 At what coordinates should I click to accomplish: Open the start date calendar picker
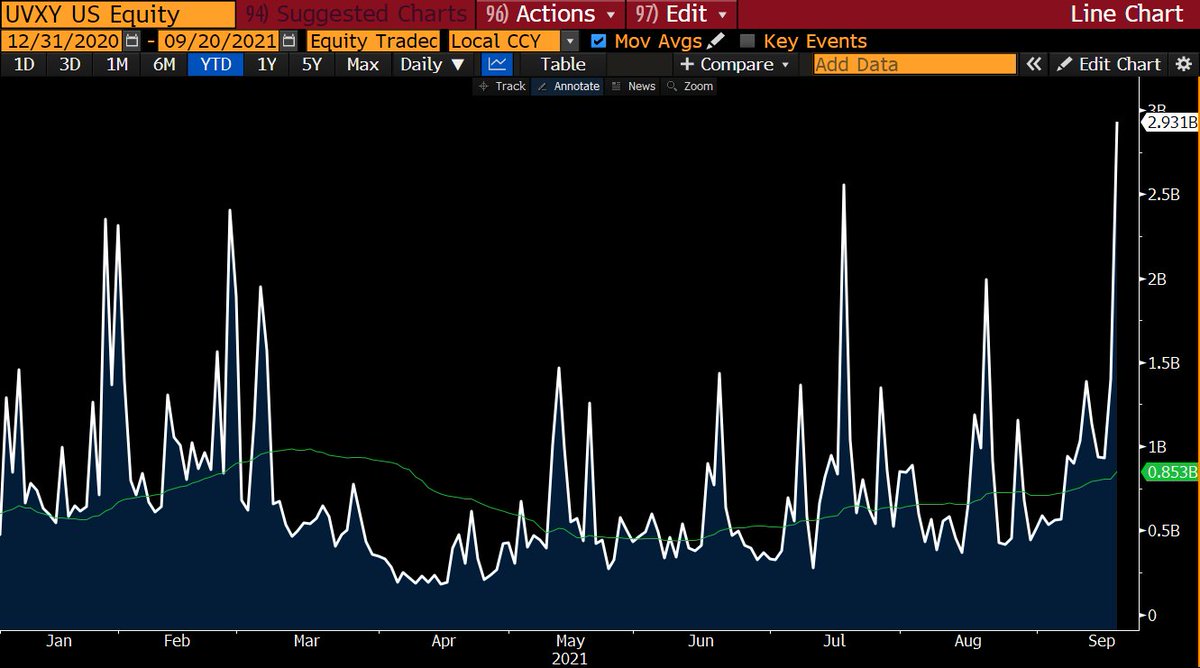click(134, 41)
